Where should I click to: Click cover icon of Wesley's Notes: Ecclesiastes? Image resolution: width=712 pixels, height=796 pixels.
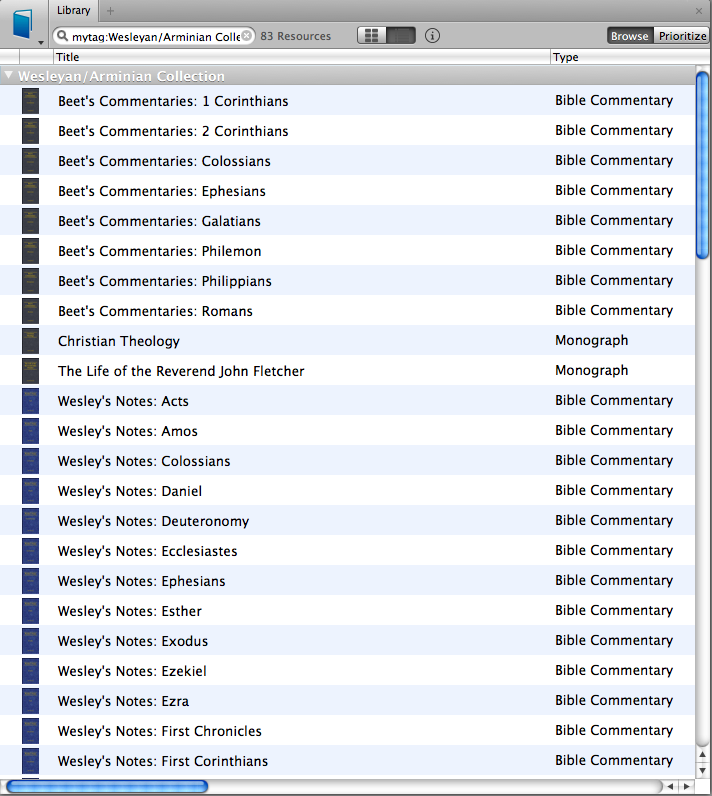(x=30, y=550)
